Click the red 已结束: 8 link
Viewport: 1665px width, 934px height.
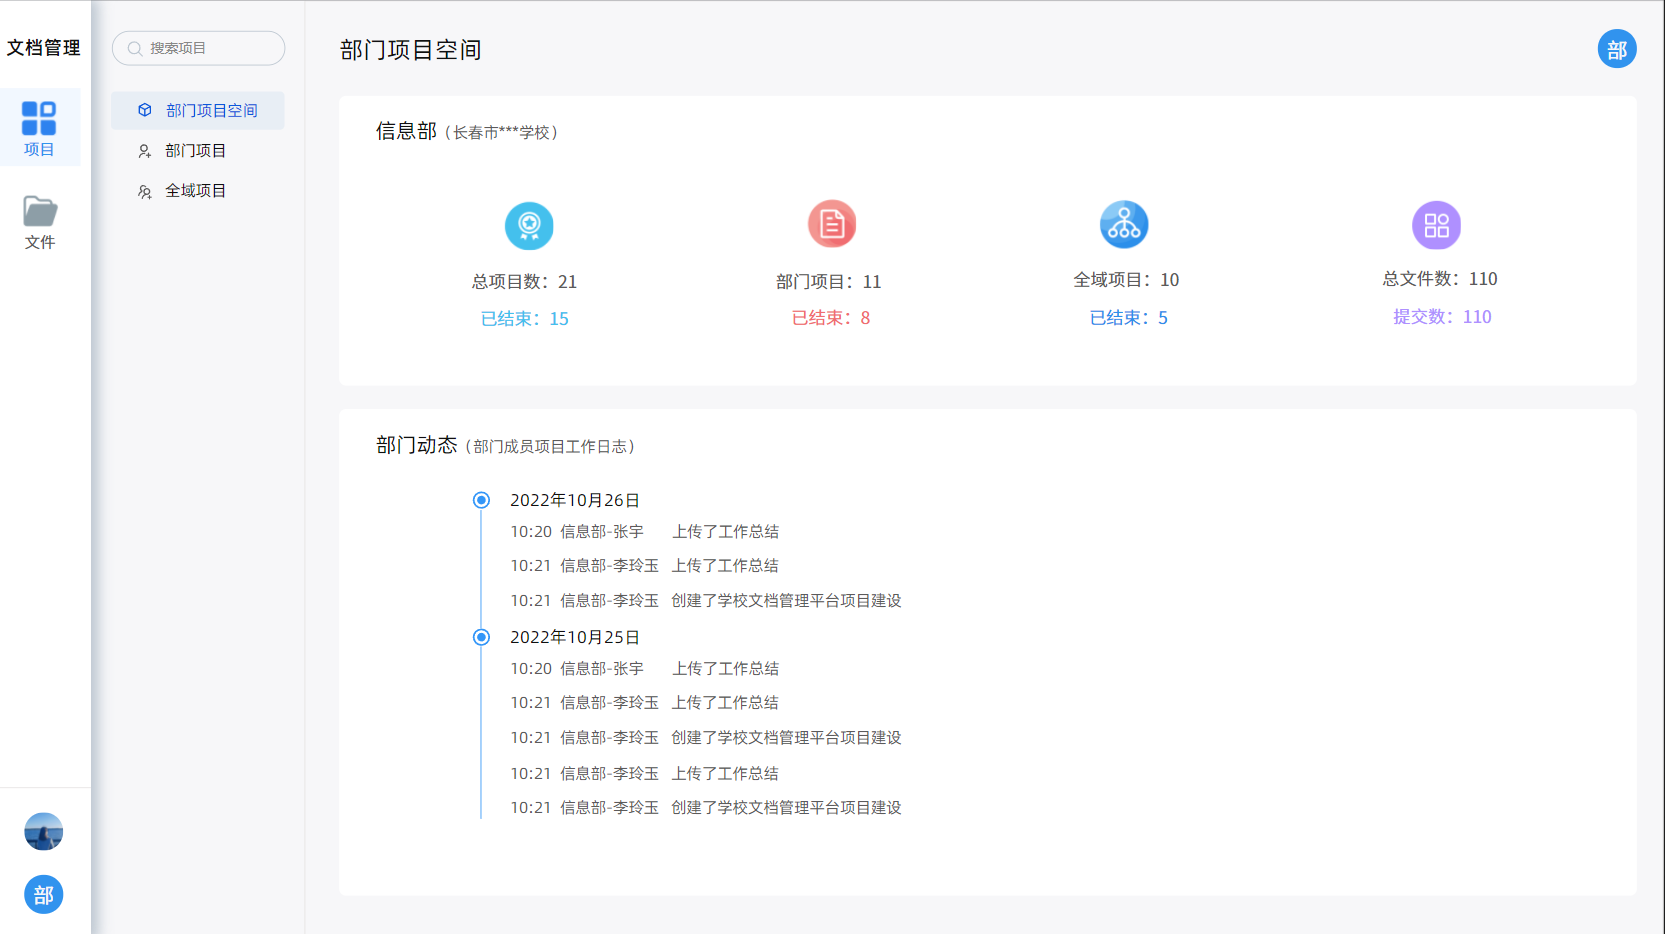[831, 318]
